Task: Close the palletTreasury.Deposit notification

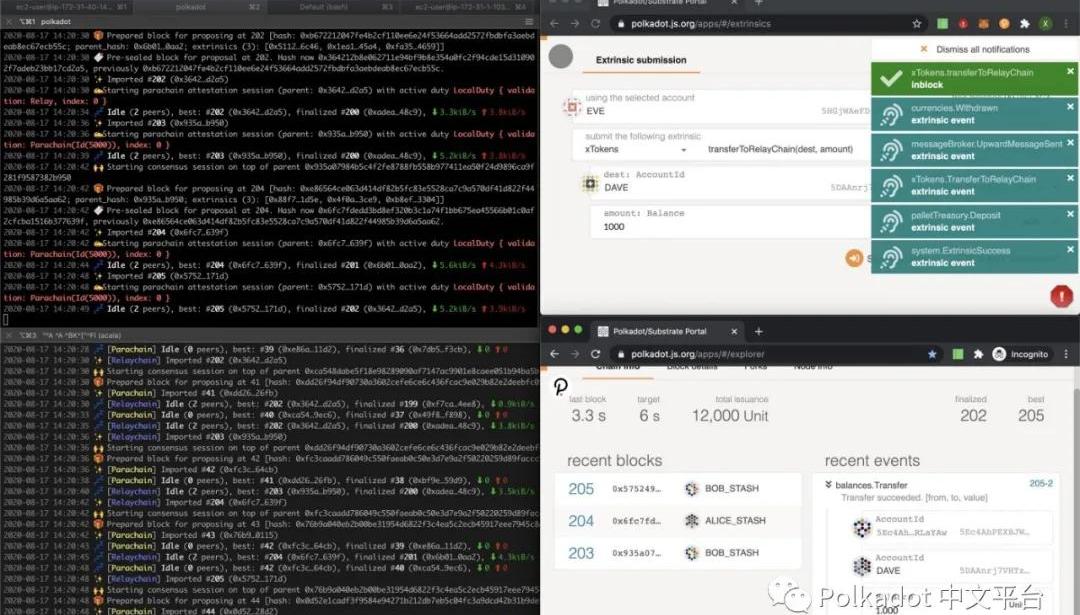Action: 1070,214
